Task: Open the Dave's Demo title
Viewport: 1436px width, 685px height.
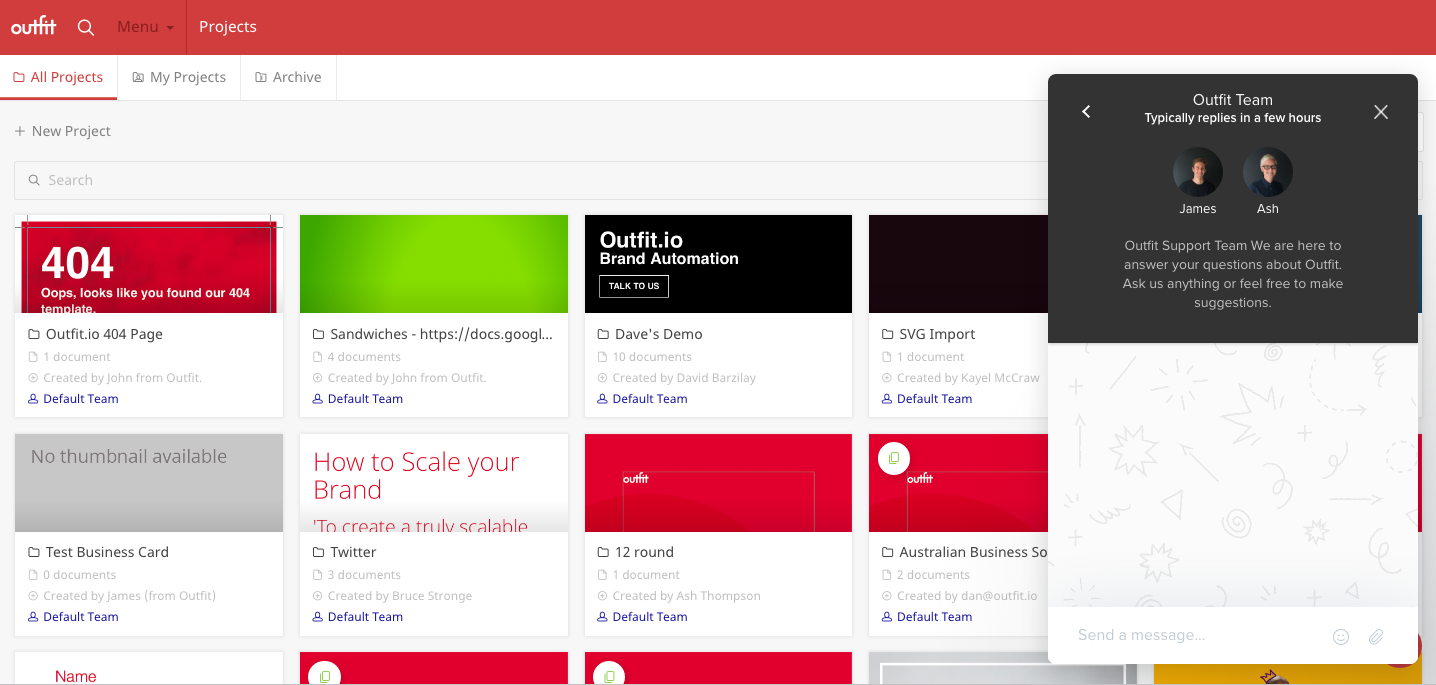Action: pos(658,334)
